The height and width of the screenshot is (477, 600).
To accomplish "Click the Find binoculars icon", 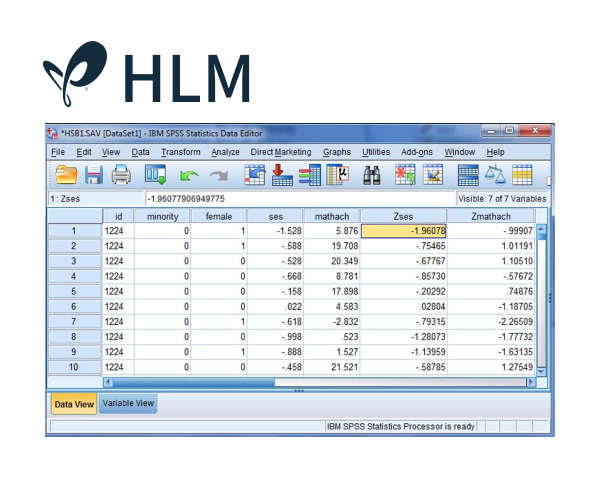I will coord(372,176).
